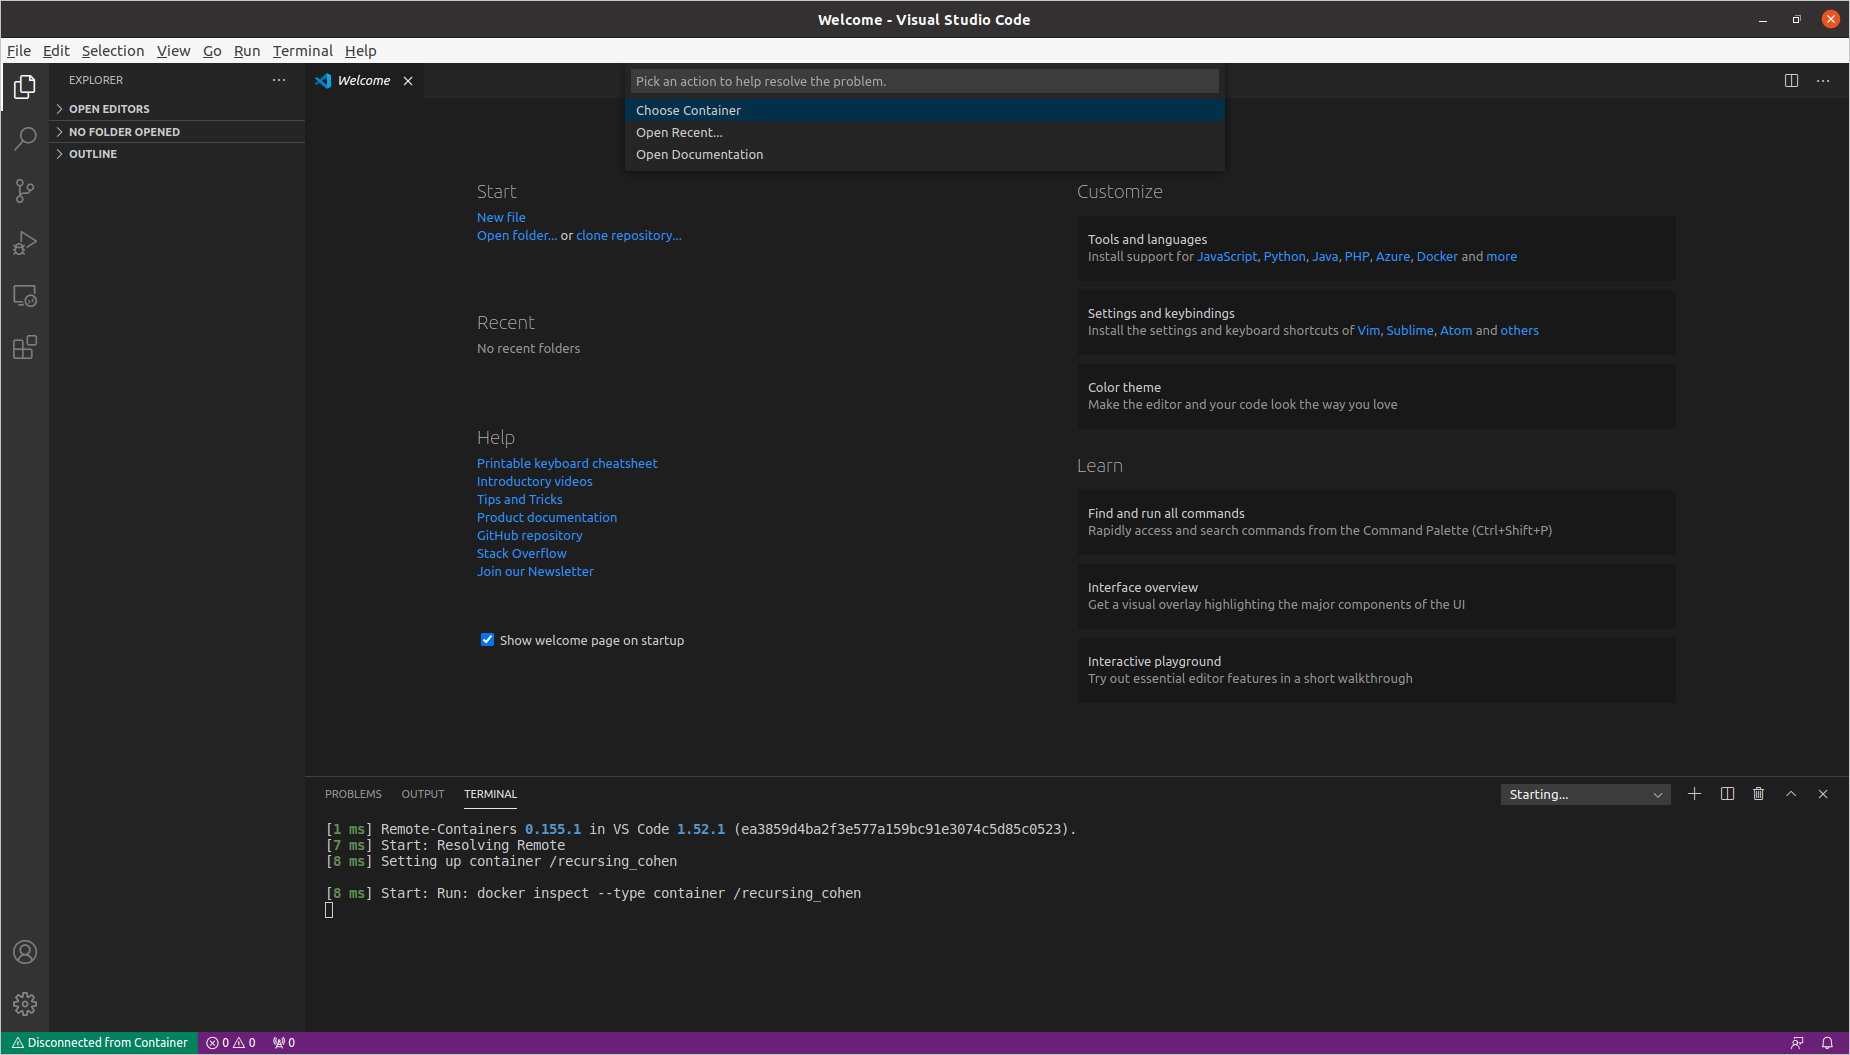The image size is (1850, 1055).
Task: Install Docker support link
Action: coord(1437,257)
